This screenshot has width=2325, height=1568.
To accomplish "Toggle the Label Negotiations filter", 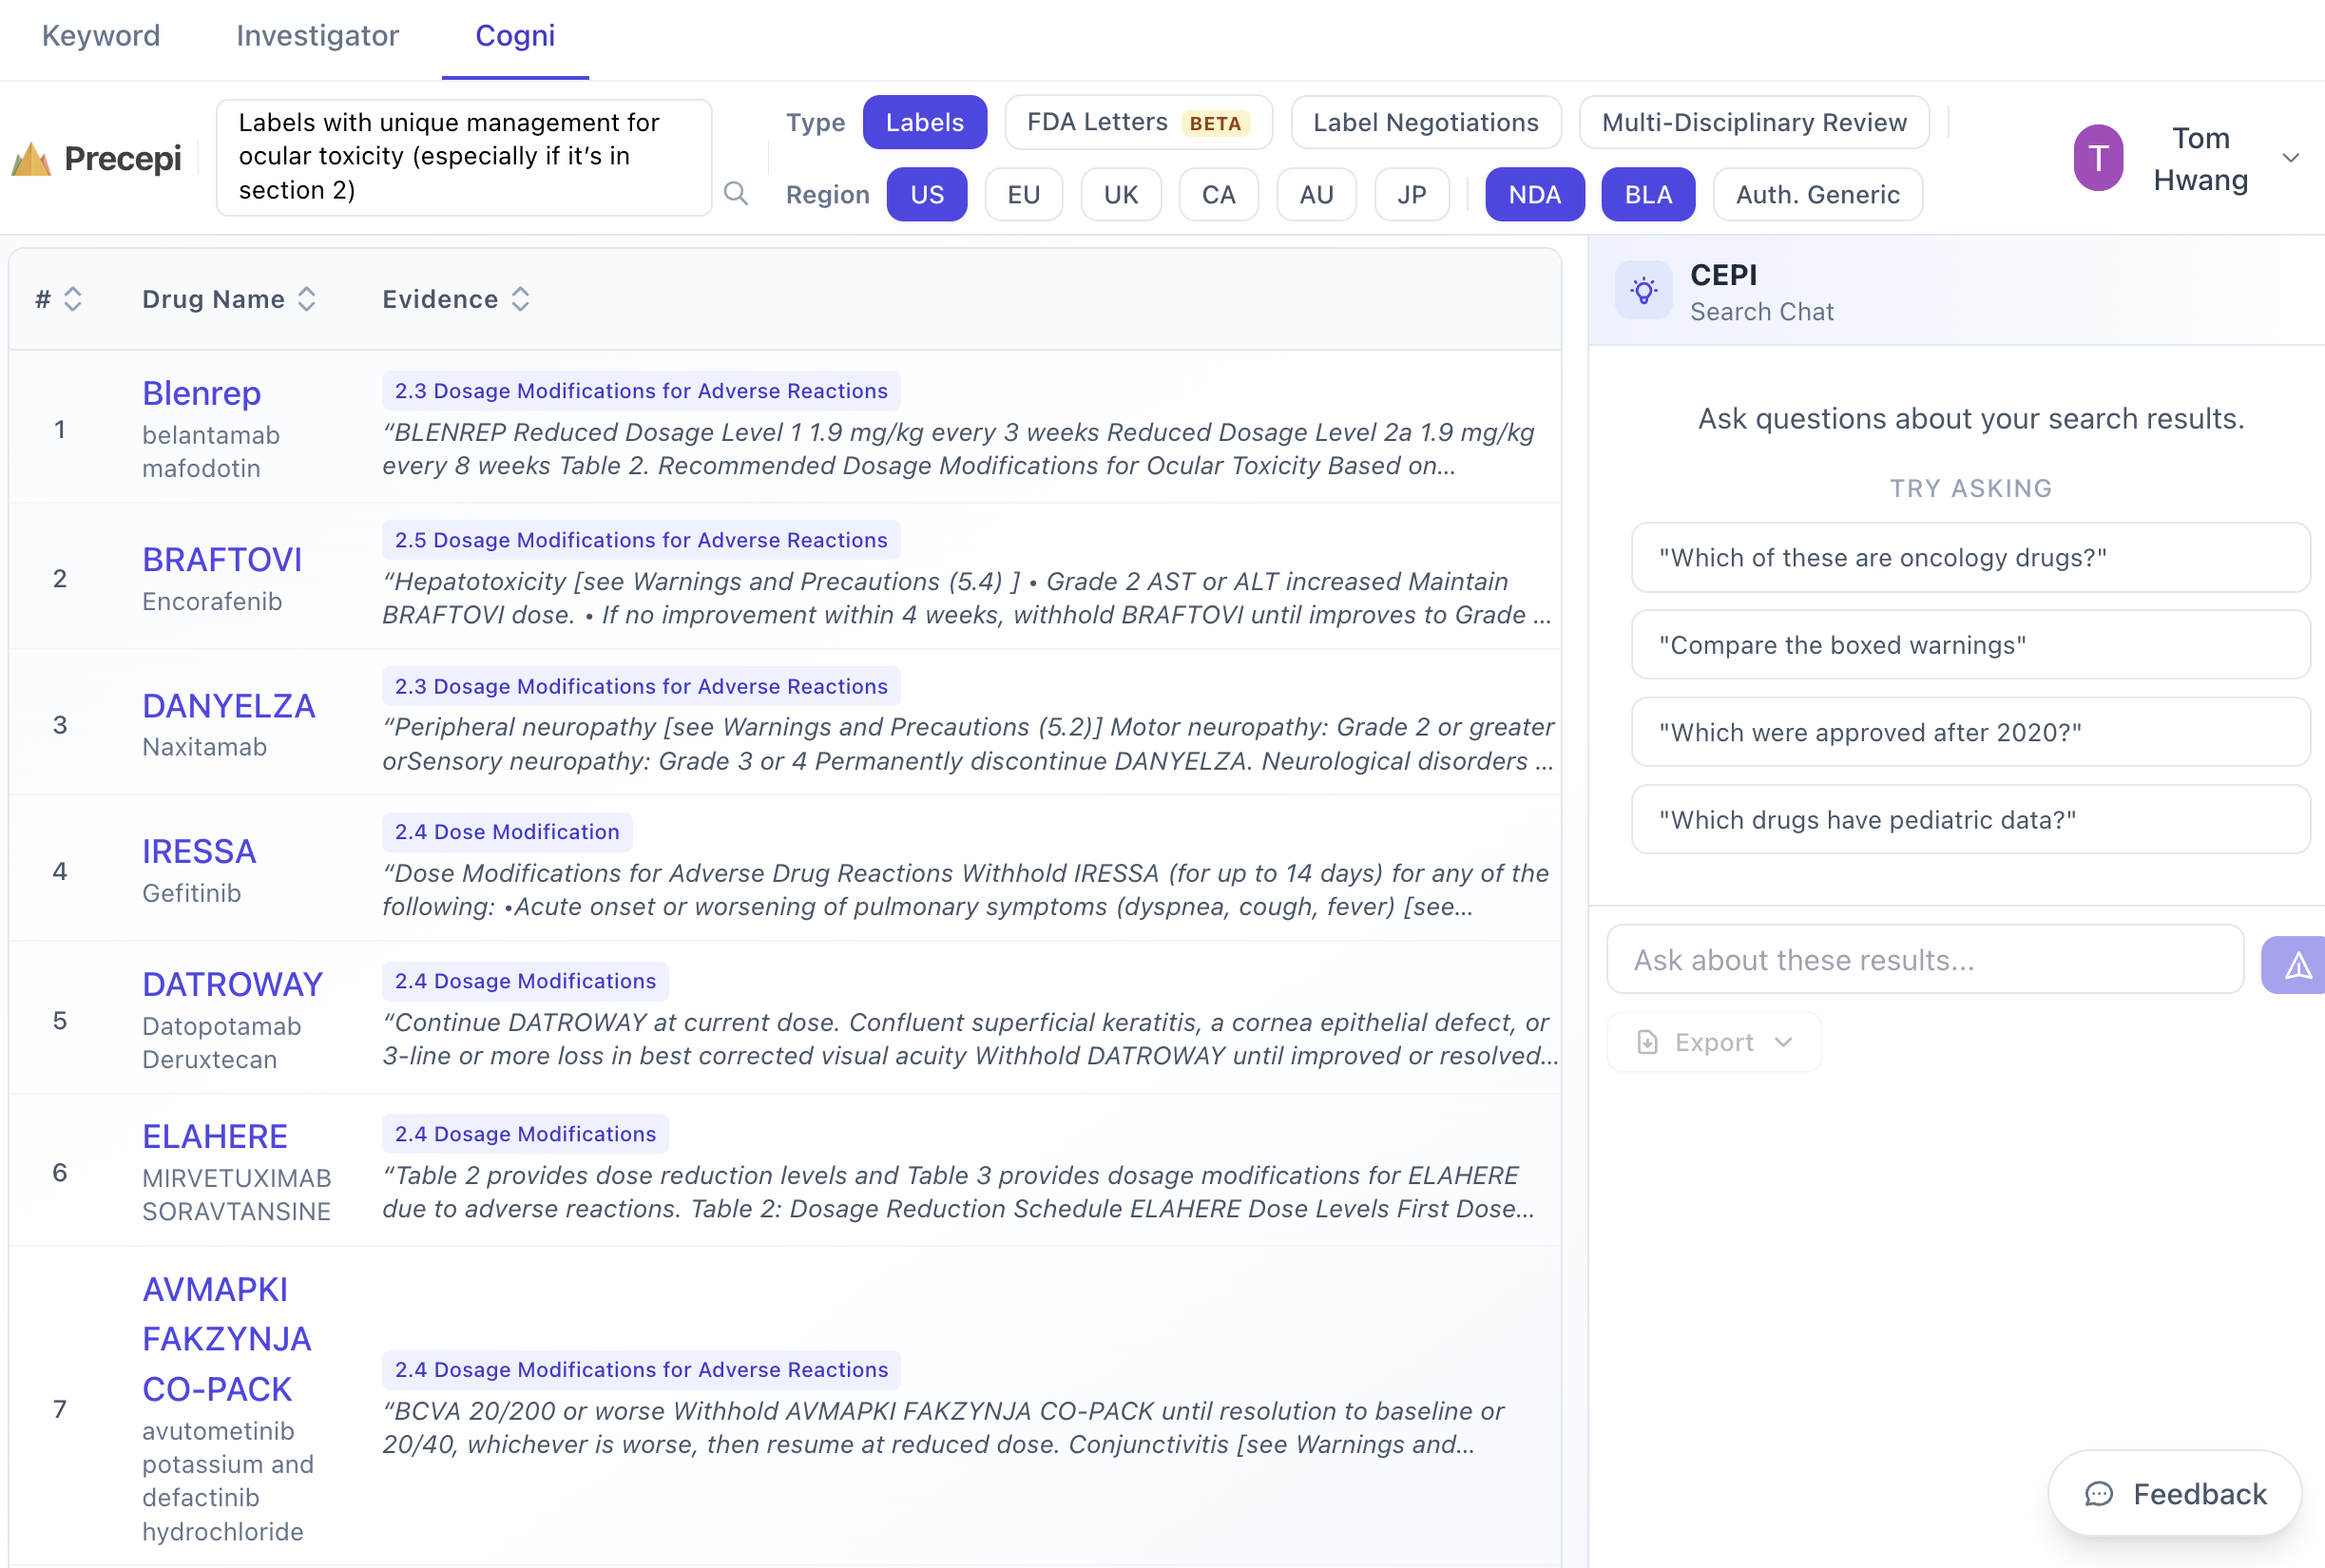I will (x=1425, y=122).
